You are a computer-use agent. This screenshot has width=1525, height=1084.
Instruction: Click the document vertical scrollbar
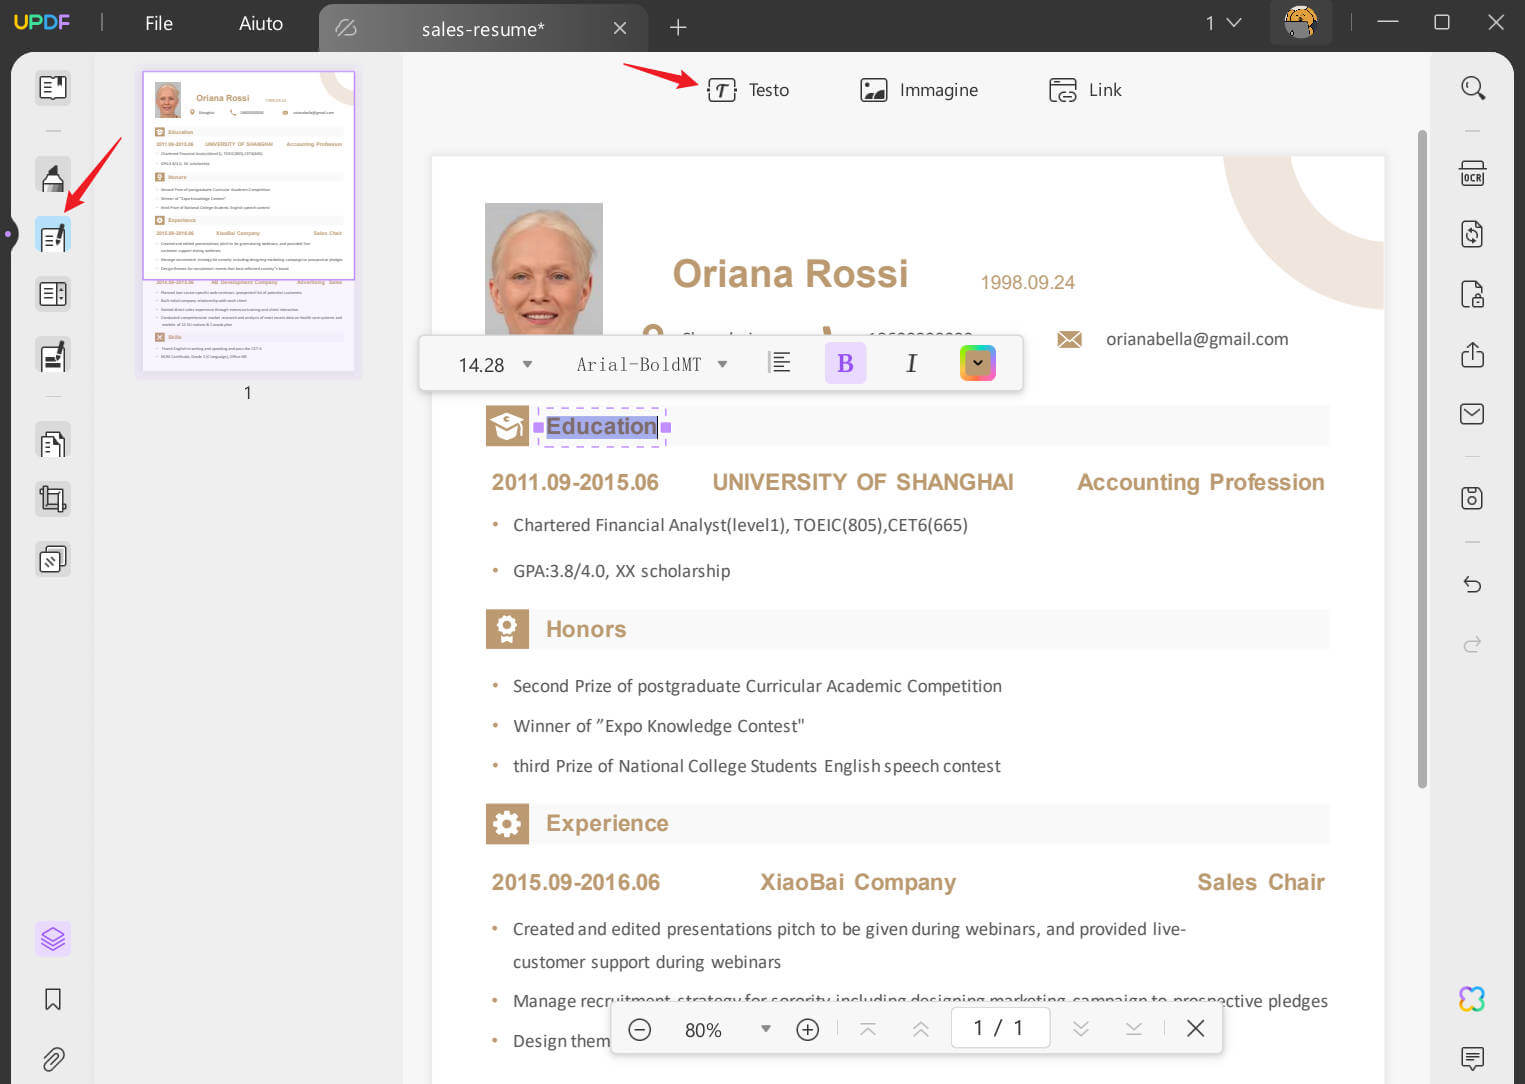coord(1422,459)
